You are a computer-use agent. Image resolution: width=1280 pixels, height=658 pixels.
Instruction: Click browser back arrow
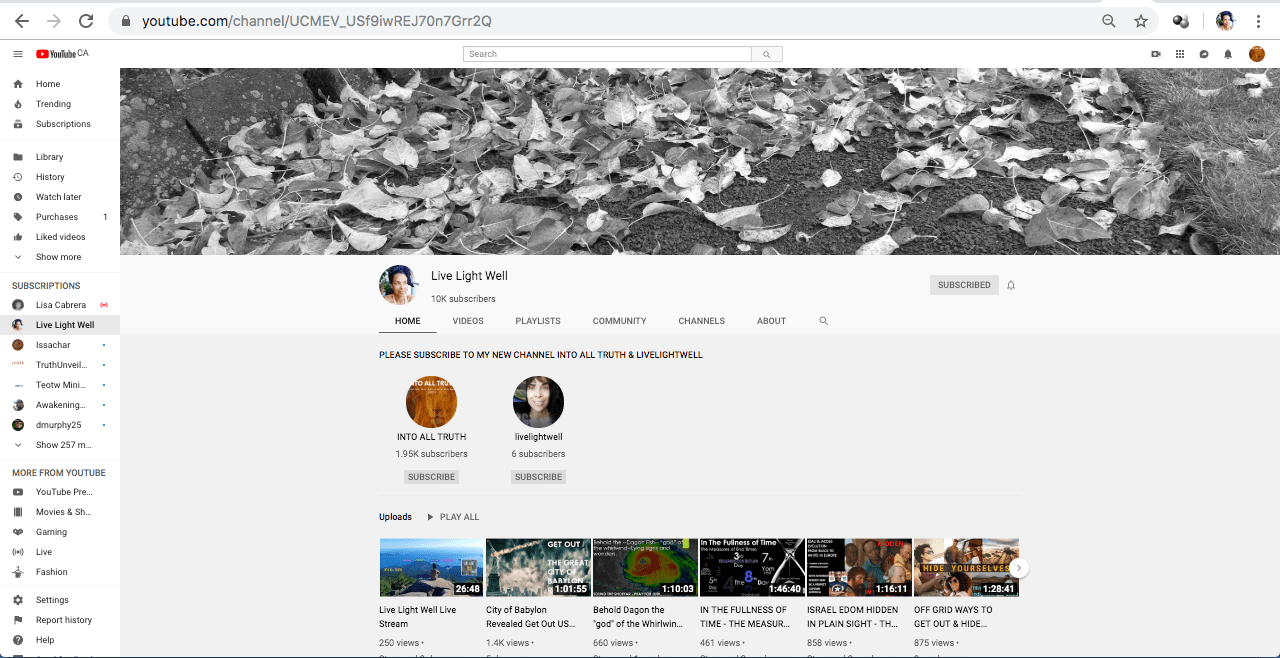click(22, 21)
